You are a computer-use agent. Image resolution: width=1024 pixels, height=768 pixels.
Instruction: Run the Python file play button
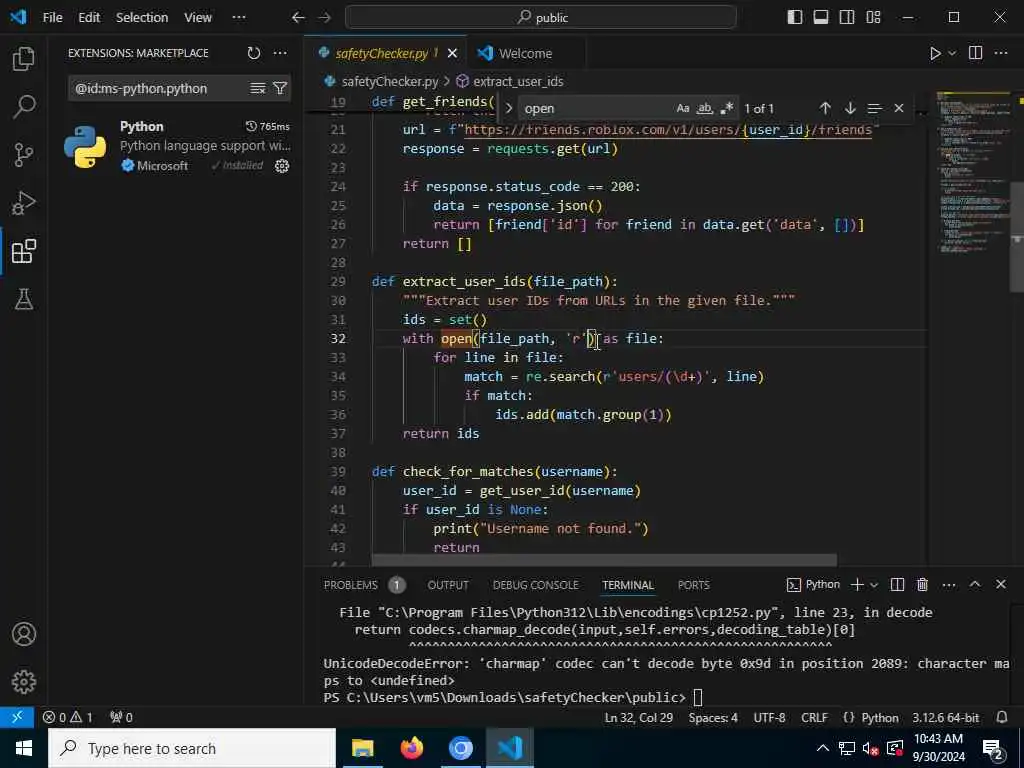(935, 54)
